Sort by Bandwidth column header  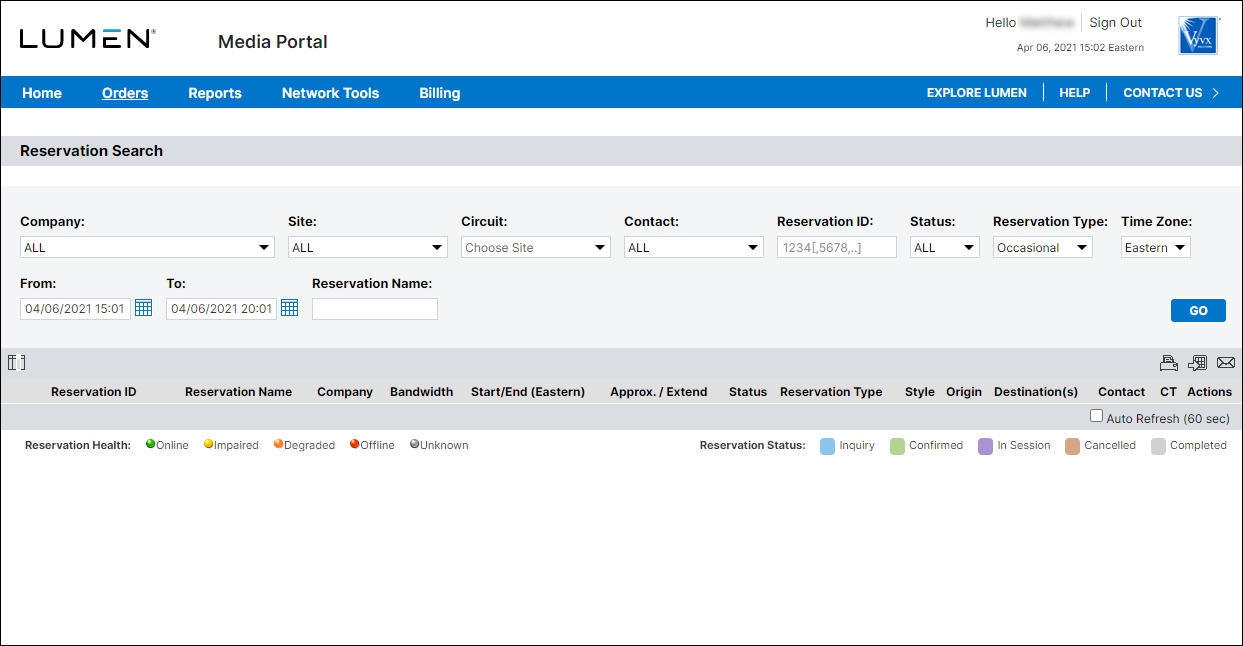(421, 392)
